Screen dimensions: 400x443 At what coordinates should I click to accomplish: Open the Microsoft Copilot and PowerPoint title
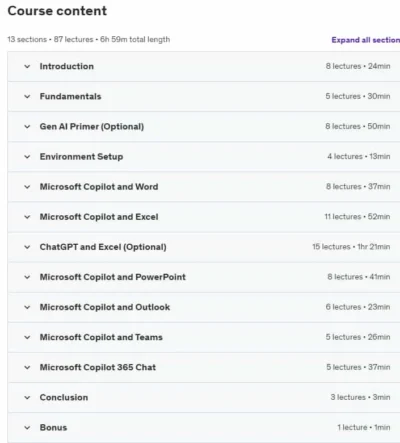[113, 277]
